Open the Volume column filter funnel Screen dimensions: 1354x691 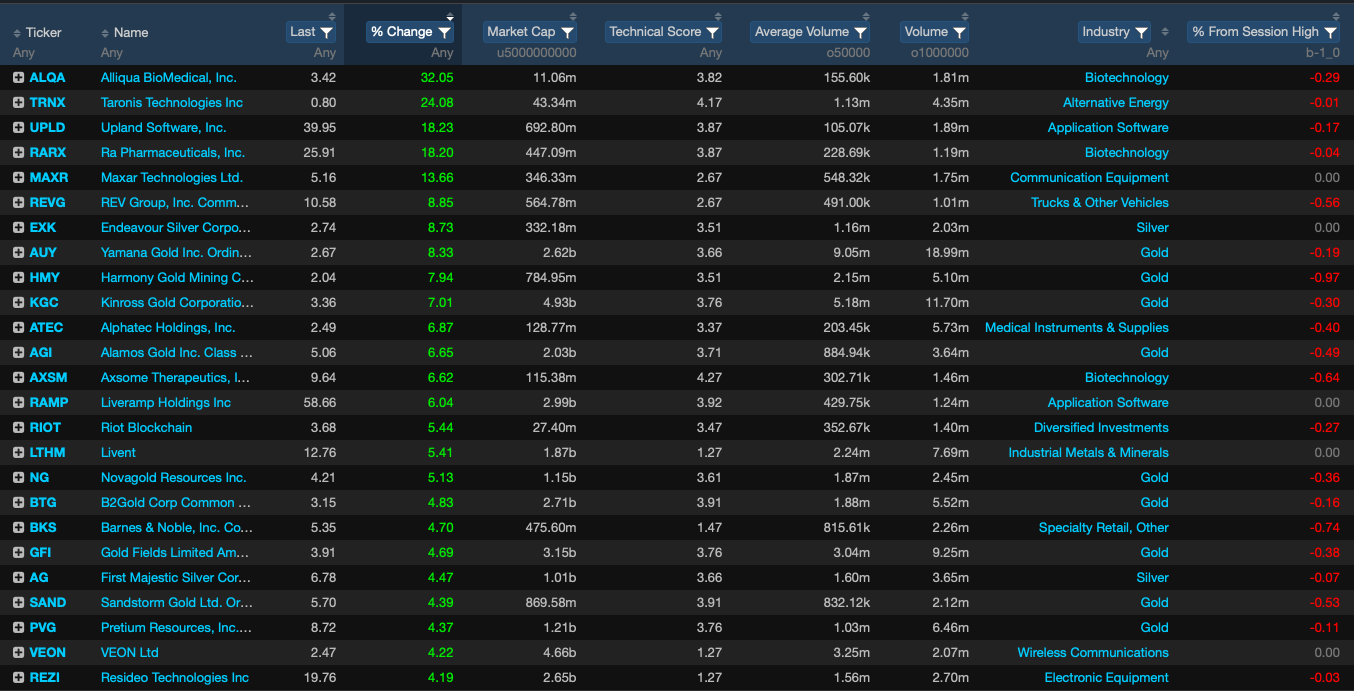(960, 32)
